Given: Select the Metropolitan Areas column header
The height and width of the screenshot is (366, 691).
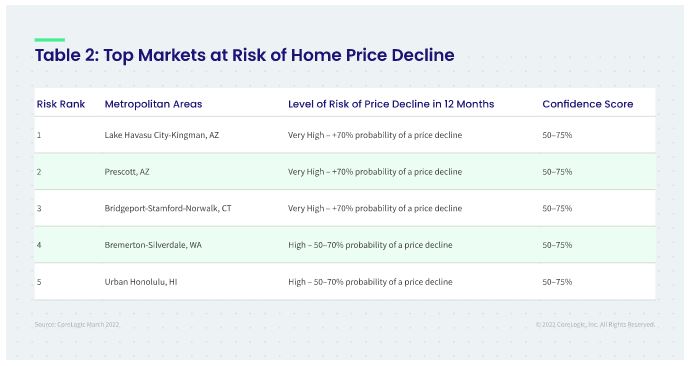Looking at the screenshot, I should tap(153, 104).
